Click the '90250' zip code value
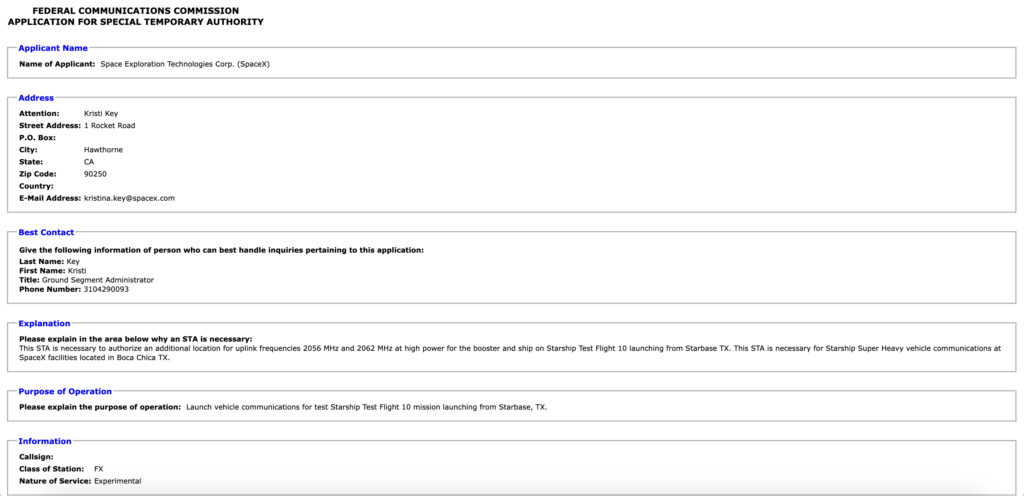The height and width of the screenshot is (496, 1024). tap(95, 174)
